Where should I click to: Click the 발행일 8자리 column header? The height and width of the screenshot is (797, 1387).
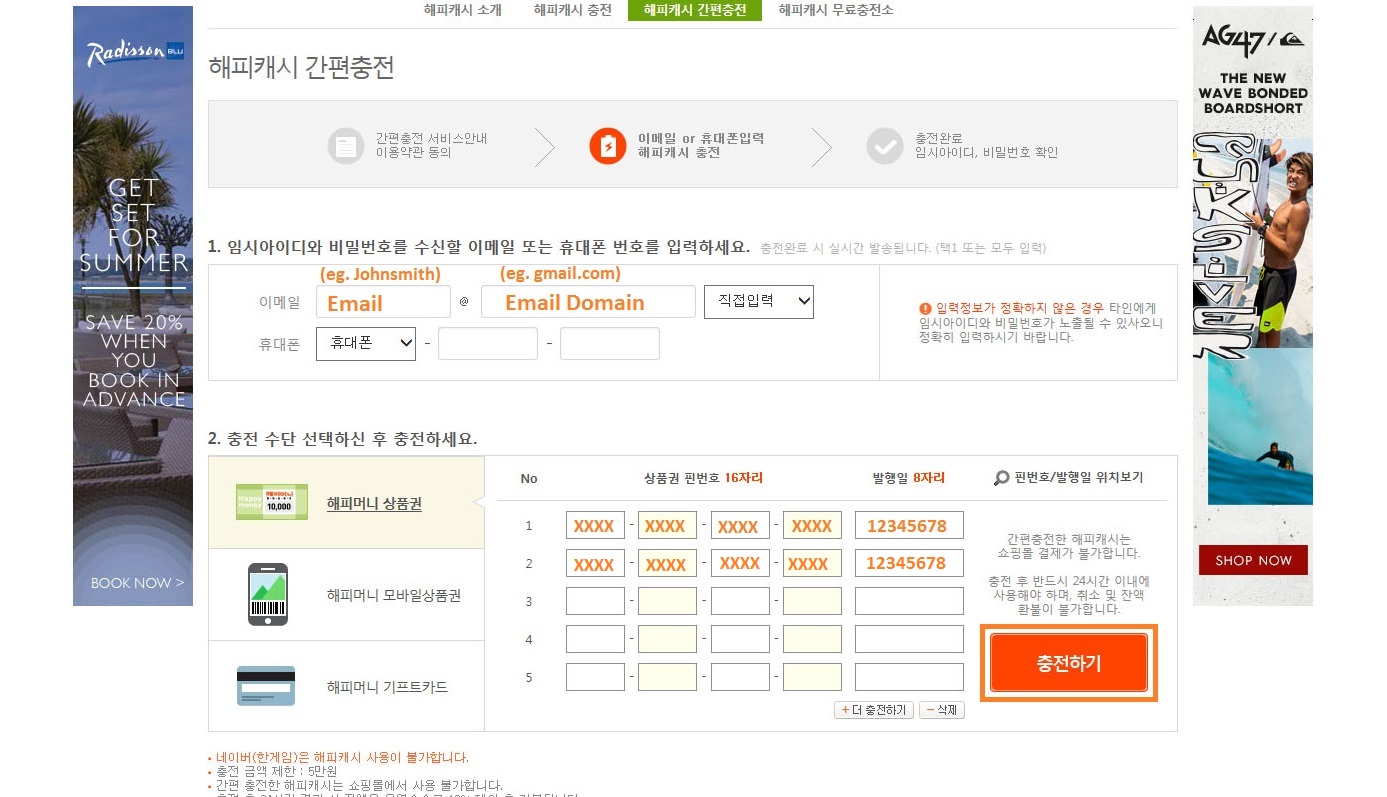coord(908,478)
